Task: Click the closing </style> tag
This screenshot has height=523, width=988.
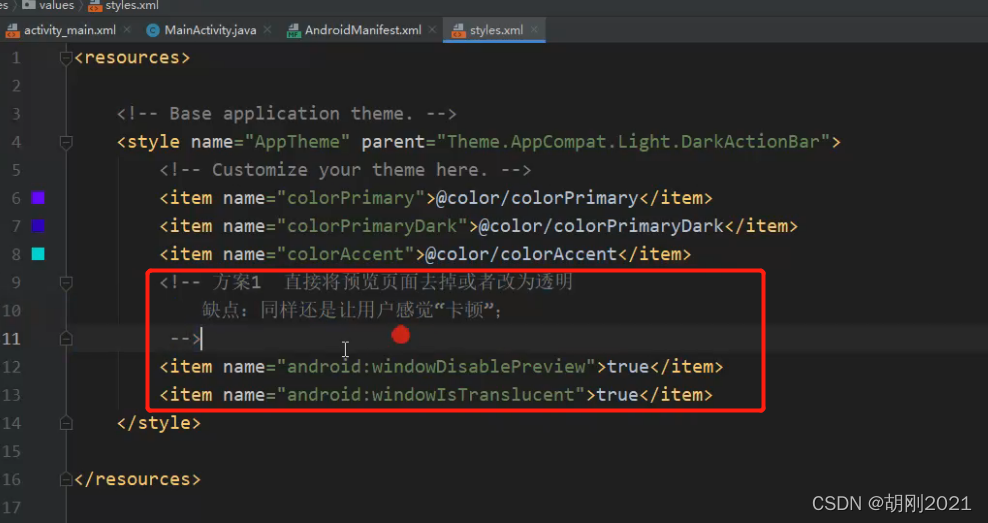Action: click(x=159, y=423)
